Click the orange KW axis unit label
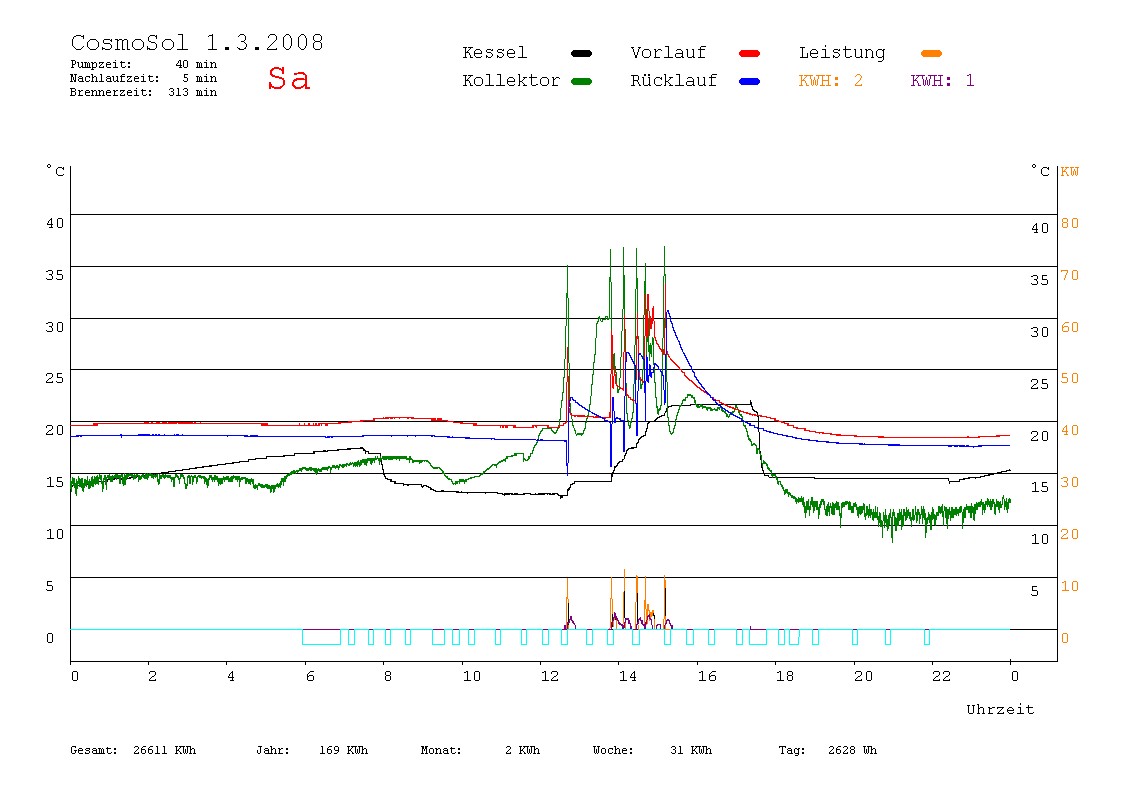Viewport: 1148px width, 812px height. pos(1070,172)
